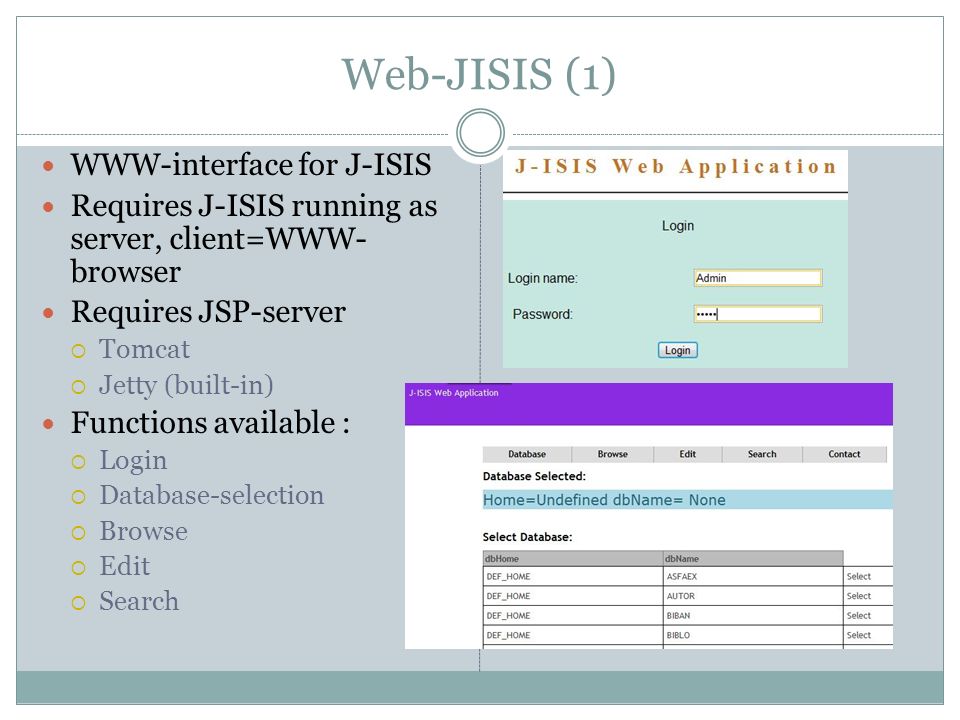Click the BIBAN dbName cell

click(753, 616)
